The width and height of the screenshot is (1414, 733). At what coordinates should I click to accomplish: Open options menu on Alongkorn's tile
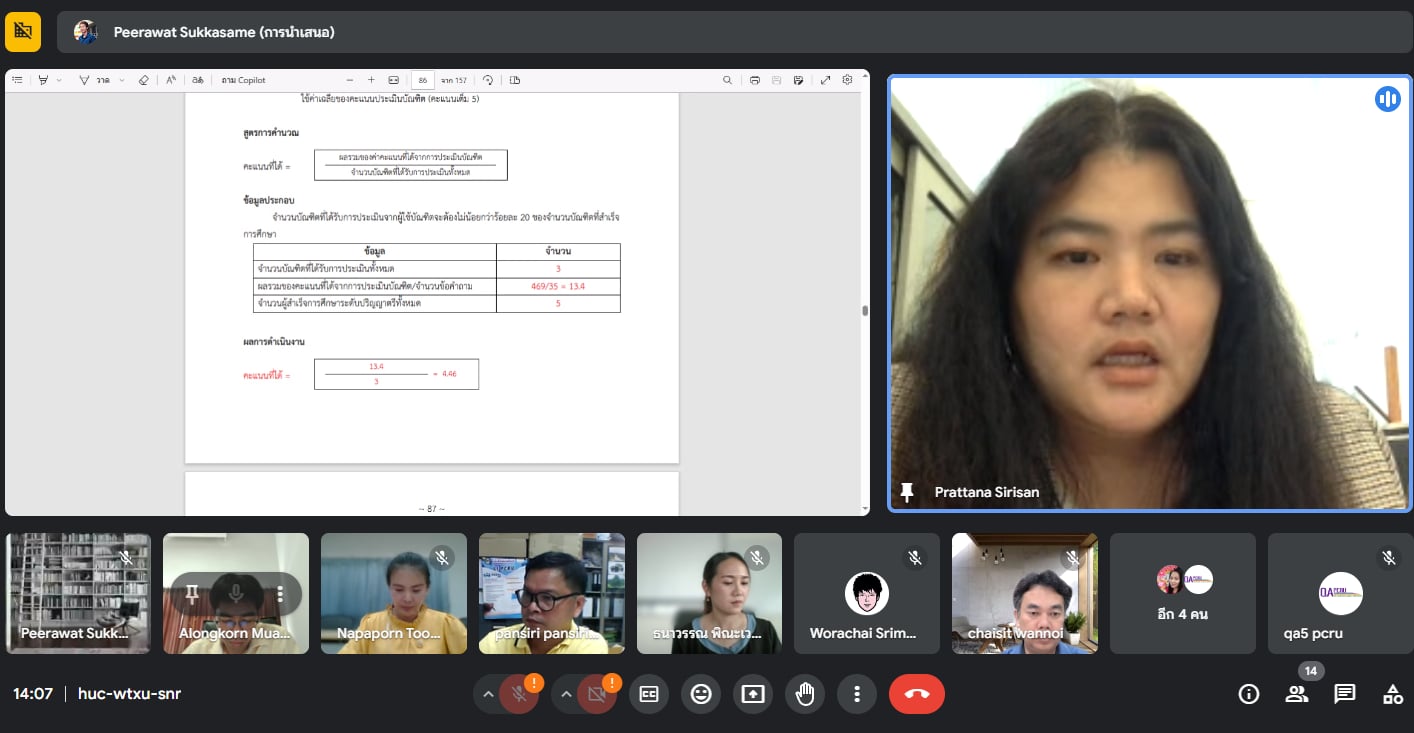(x=280, y=594)
